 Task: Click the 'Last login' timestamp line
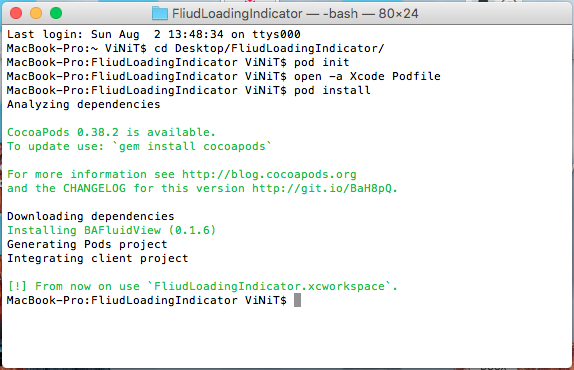[x=154, y=34]
